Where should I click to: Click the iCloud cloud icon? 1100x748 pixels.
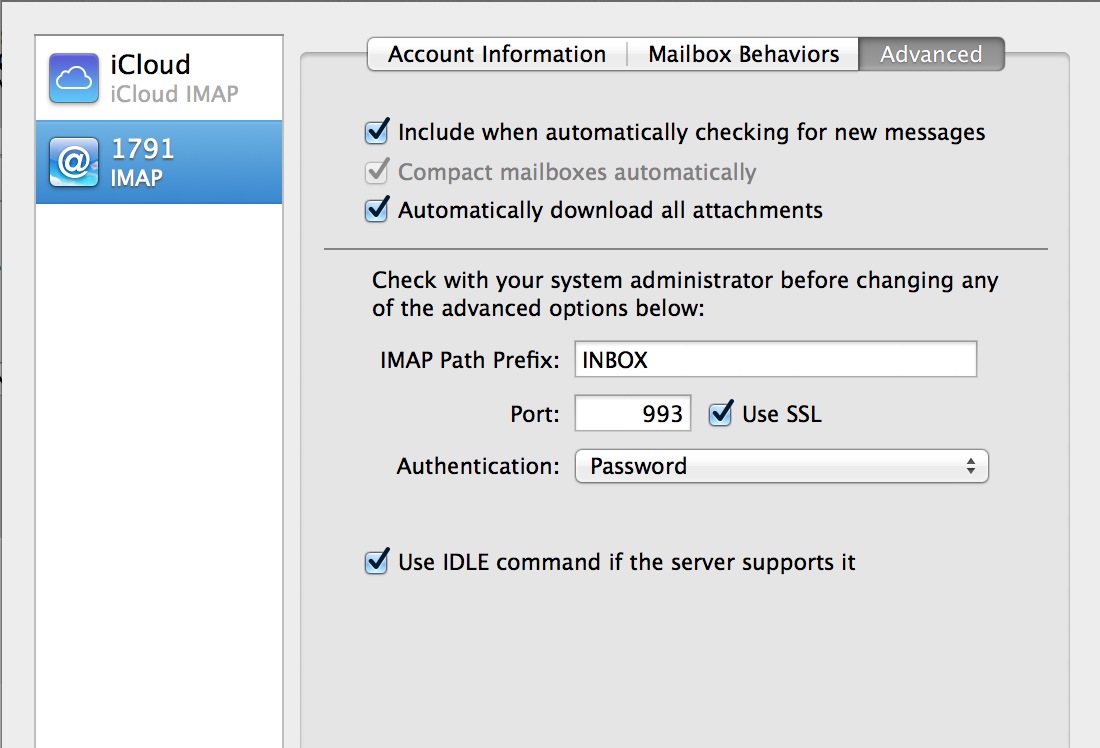(x=74, y=78)
